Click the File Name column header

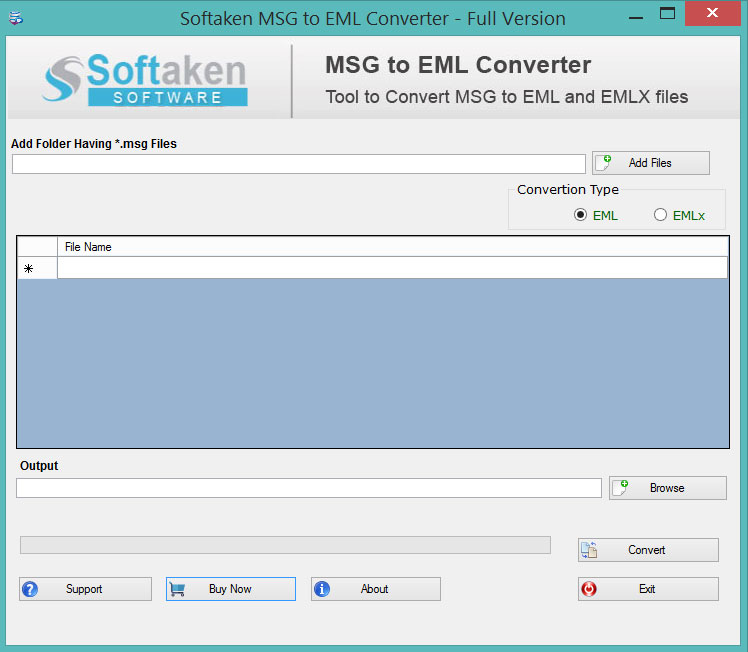[393, 247]
